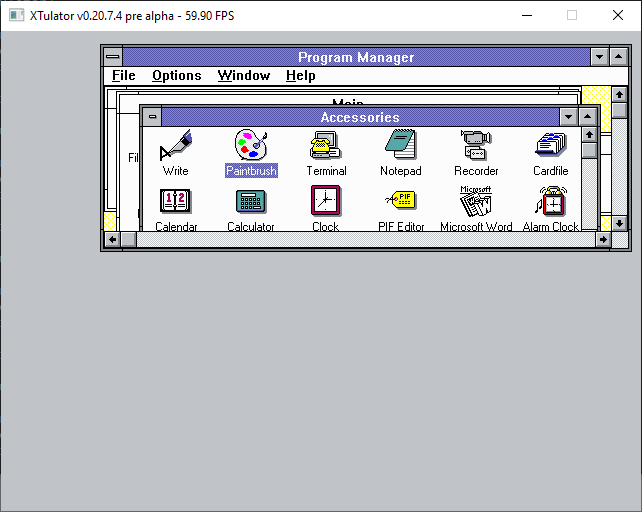Click Program Manager vertical scroll up arrow

tap(619, 95)
